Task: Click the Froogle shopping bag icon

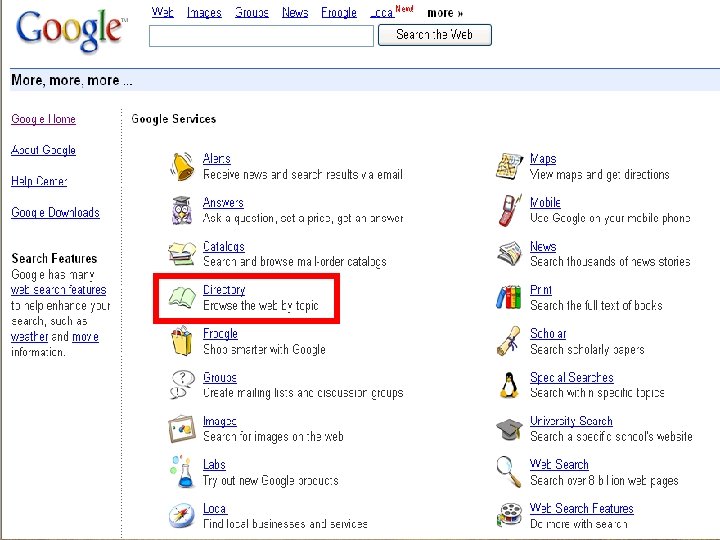Action: point(182,341)
